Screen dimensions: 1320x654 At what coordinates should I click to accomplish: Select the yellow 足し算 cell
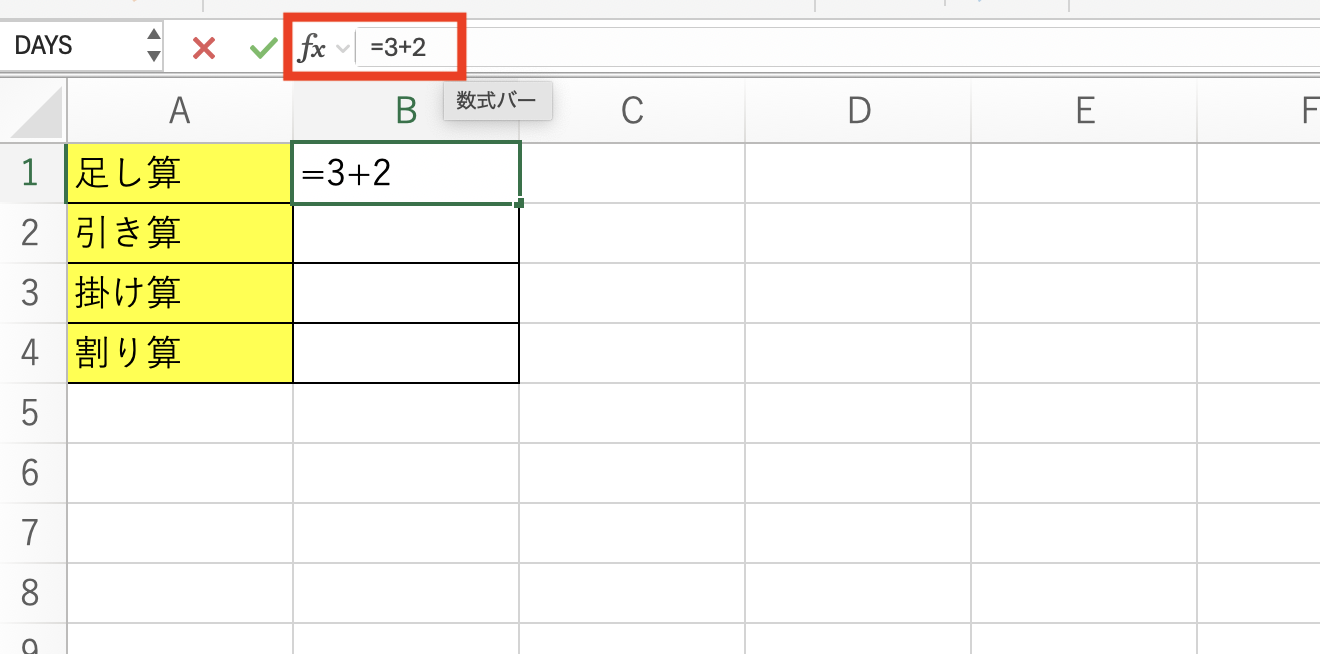[178, 172]
